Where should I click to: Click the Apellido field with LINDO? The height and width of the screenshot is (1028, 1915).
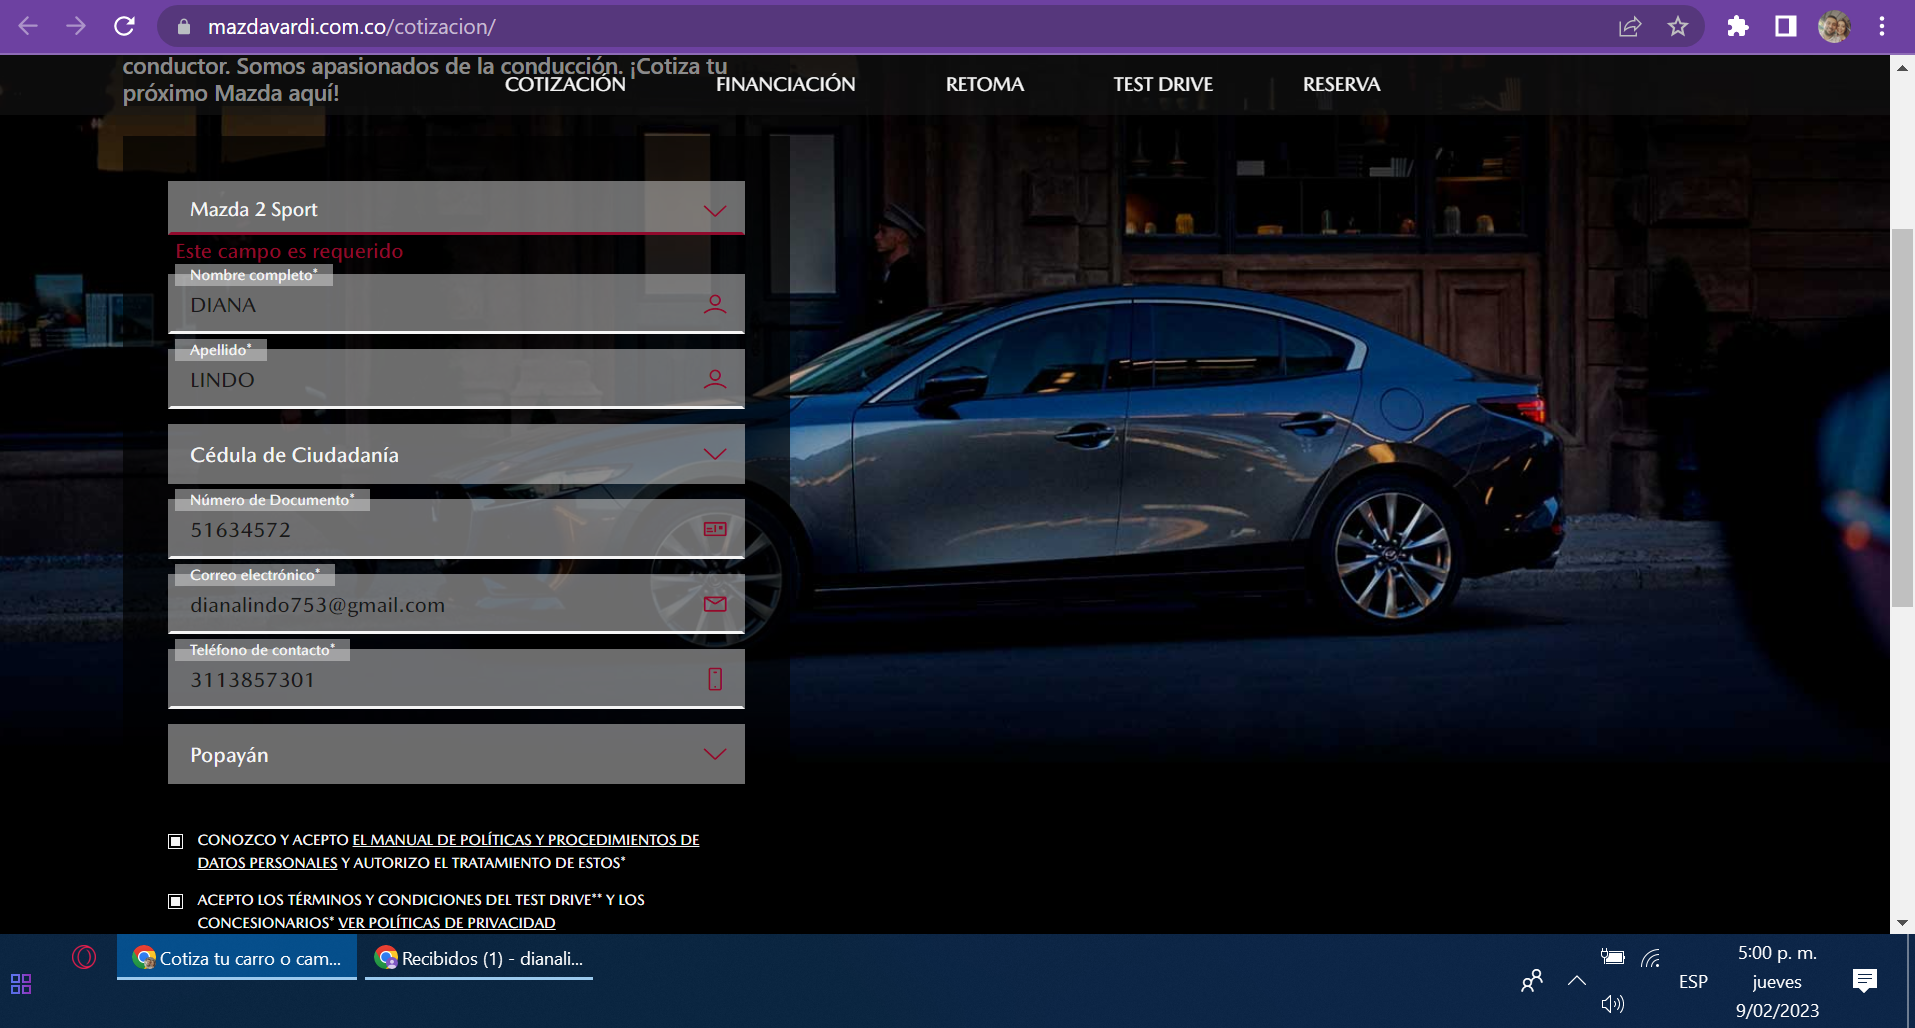pyautogui.click(x=456, y=379)
